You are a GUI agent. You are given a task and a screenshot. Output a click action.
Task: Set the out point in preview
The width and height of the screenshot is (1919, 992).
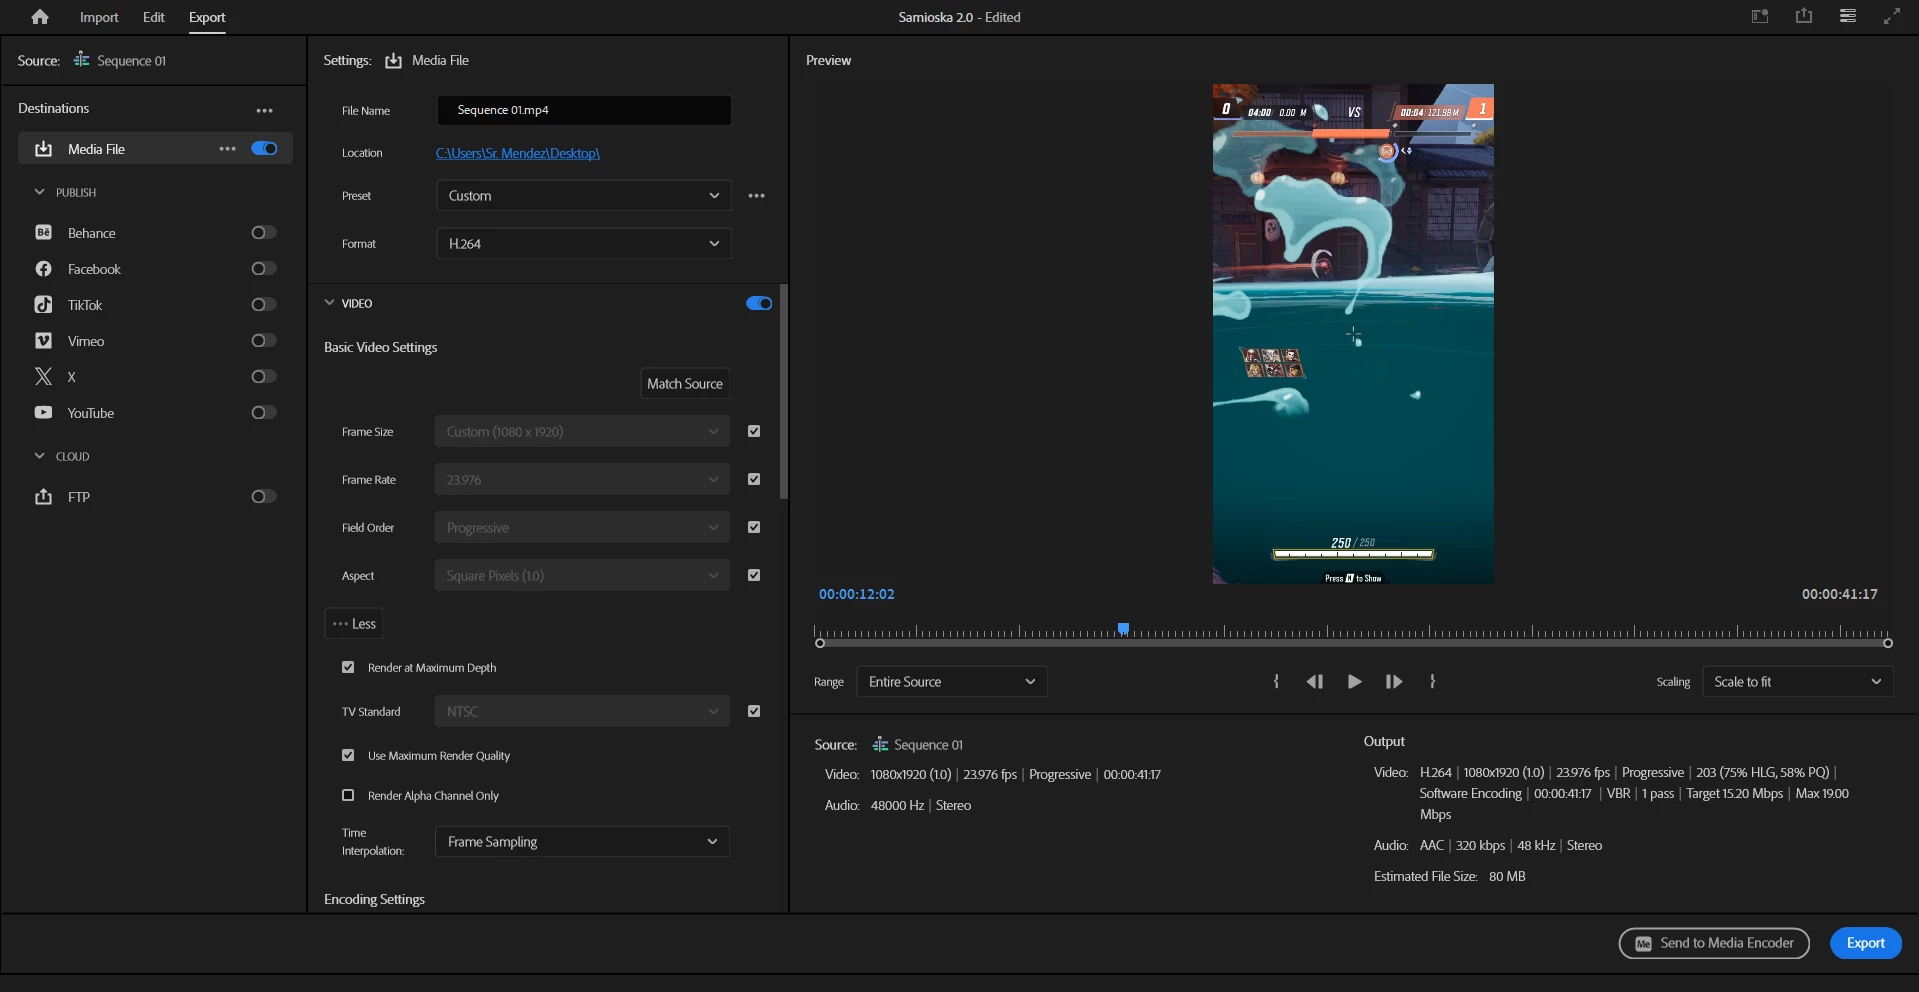[1433, 682]
